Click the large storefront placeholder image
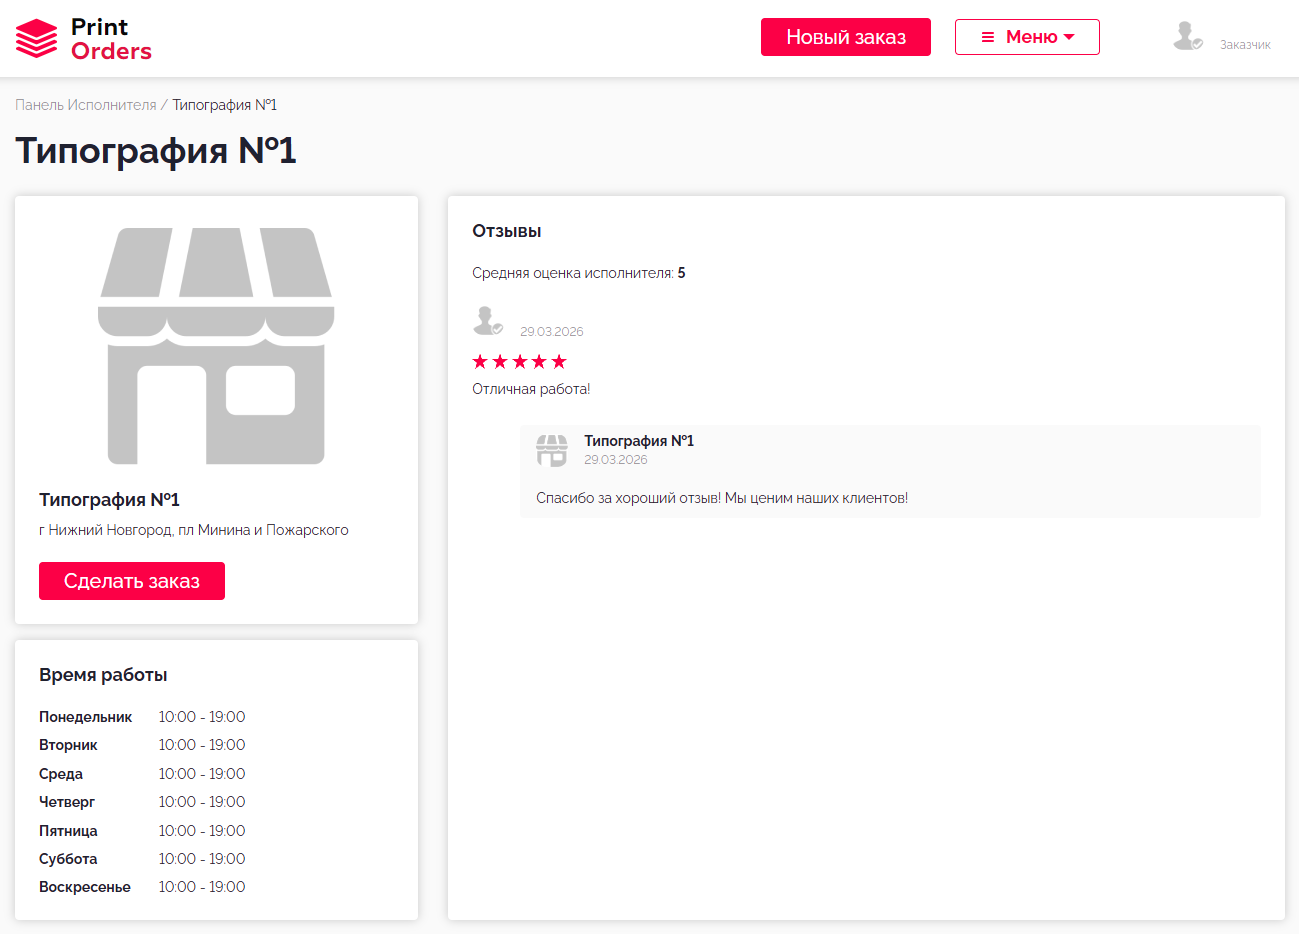This screenshot has height=934, width=1299. point(216,346)
